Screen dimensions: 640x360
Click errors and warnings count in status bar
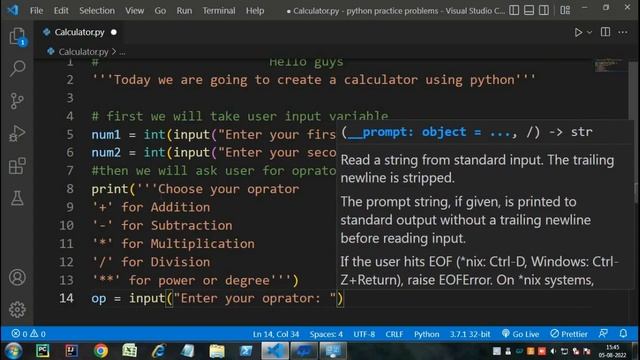pyautogui.click(x=29, y=334)
